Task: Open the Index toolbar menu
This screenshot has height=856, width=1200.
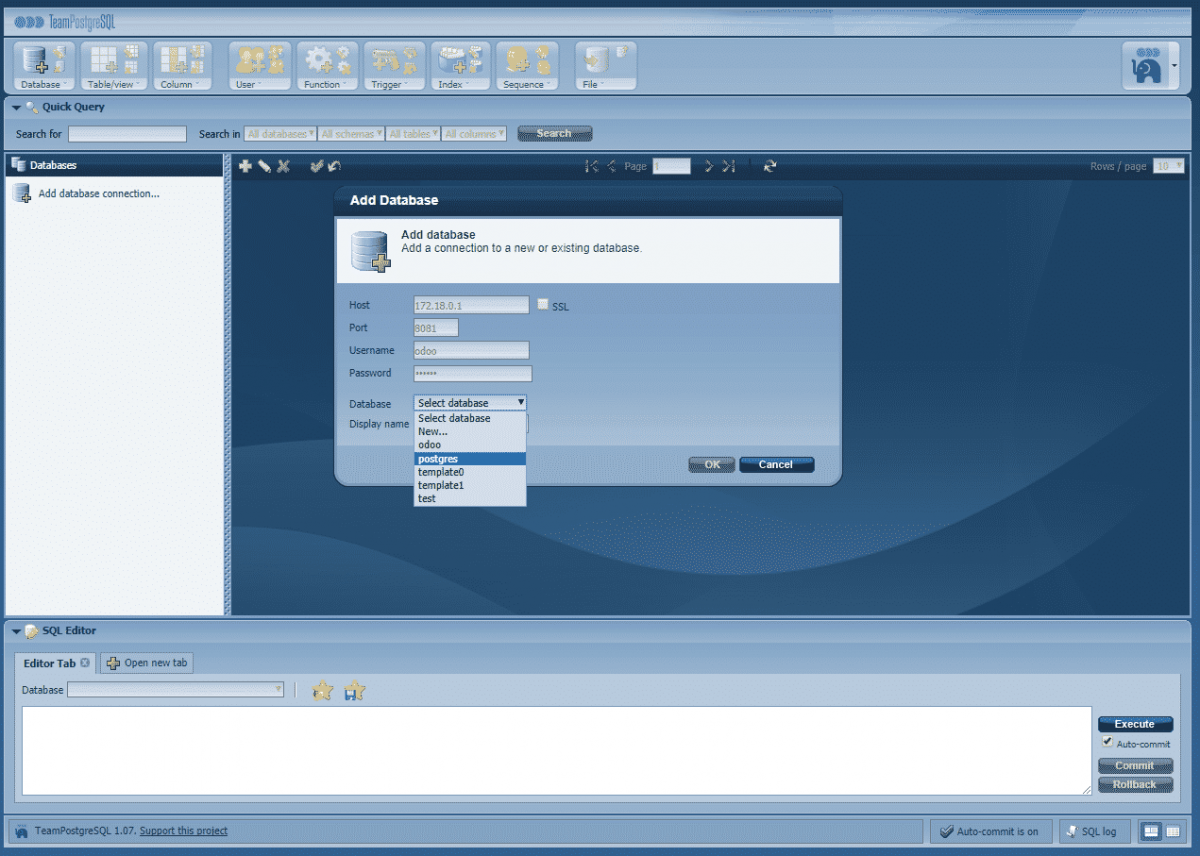Action: point(460,66)
